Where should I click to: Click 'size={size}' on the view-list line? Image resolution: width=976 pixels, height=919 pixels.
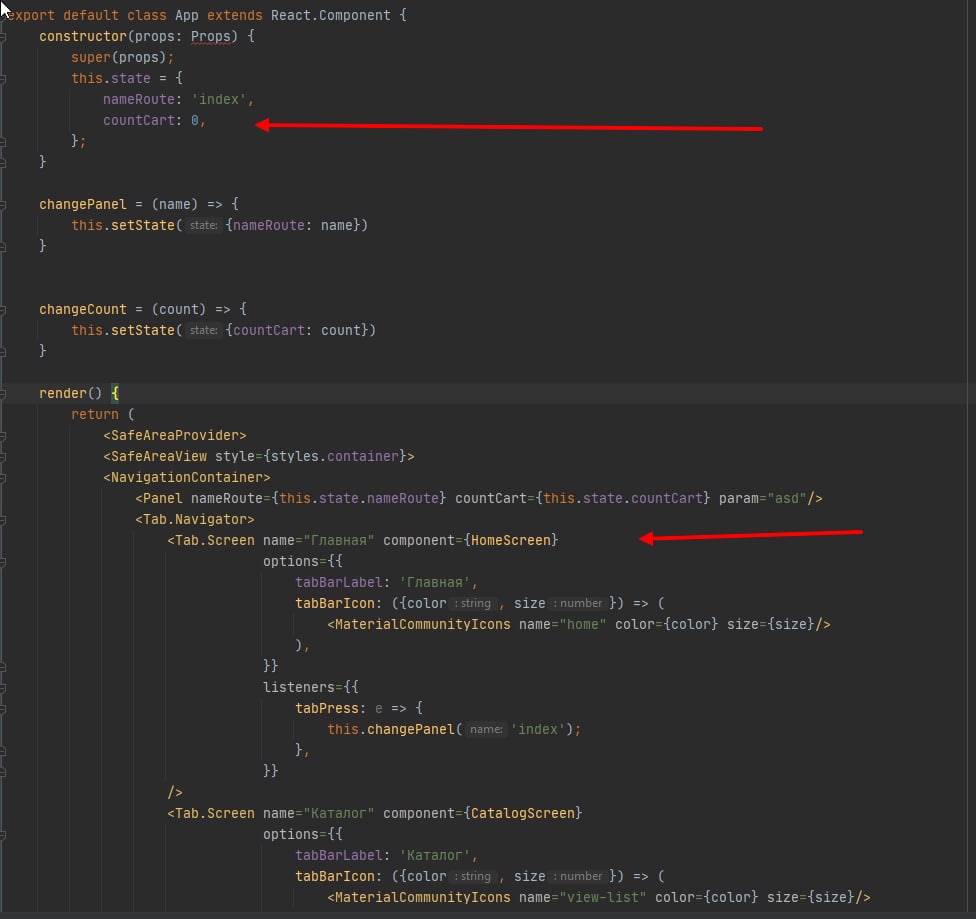811,897
